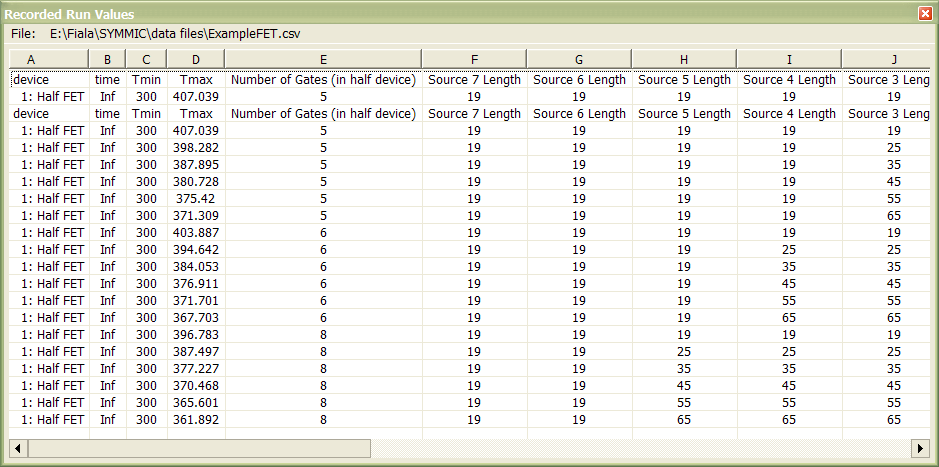The width and height of the screenshot is (939, 467).
Task: Click the Tmax cell showing 361.892
Action: point(196,420)
